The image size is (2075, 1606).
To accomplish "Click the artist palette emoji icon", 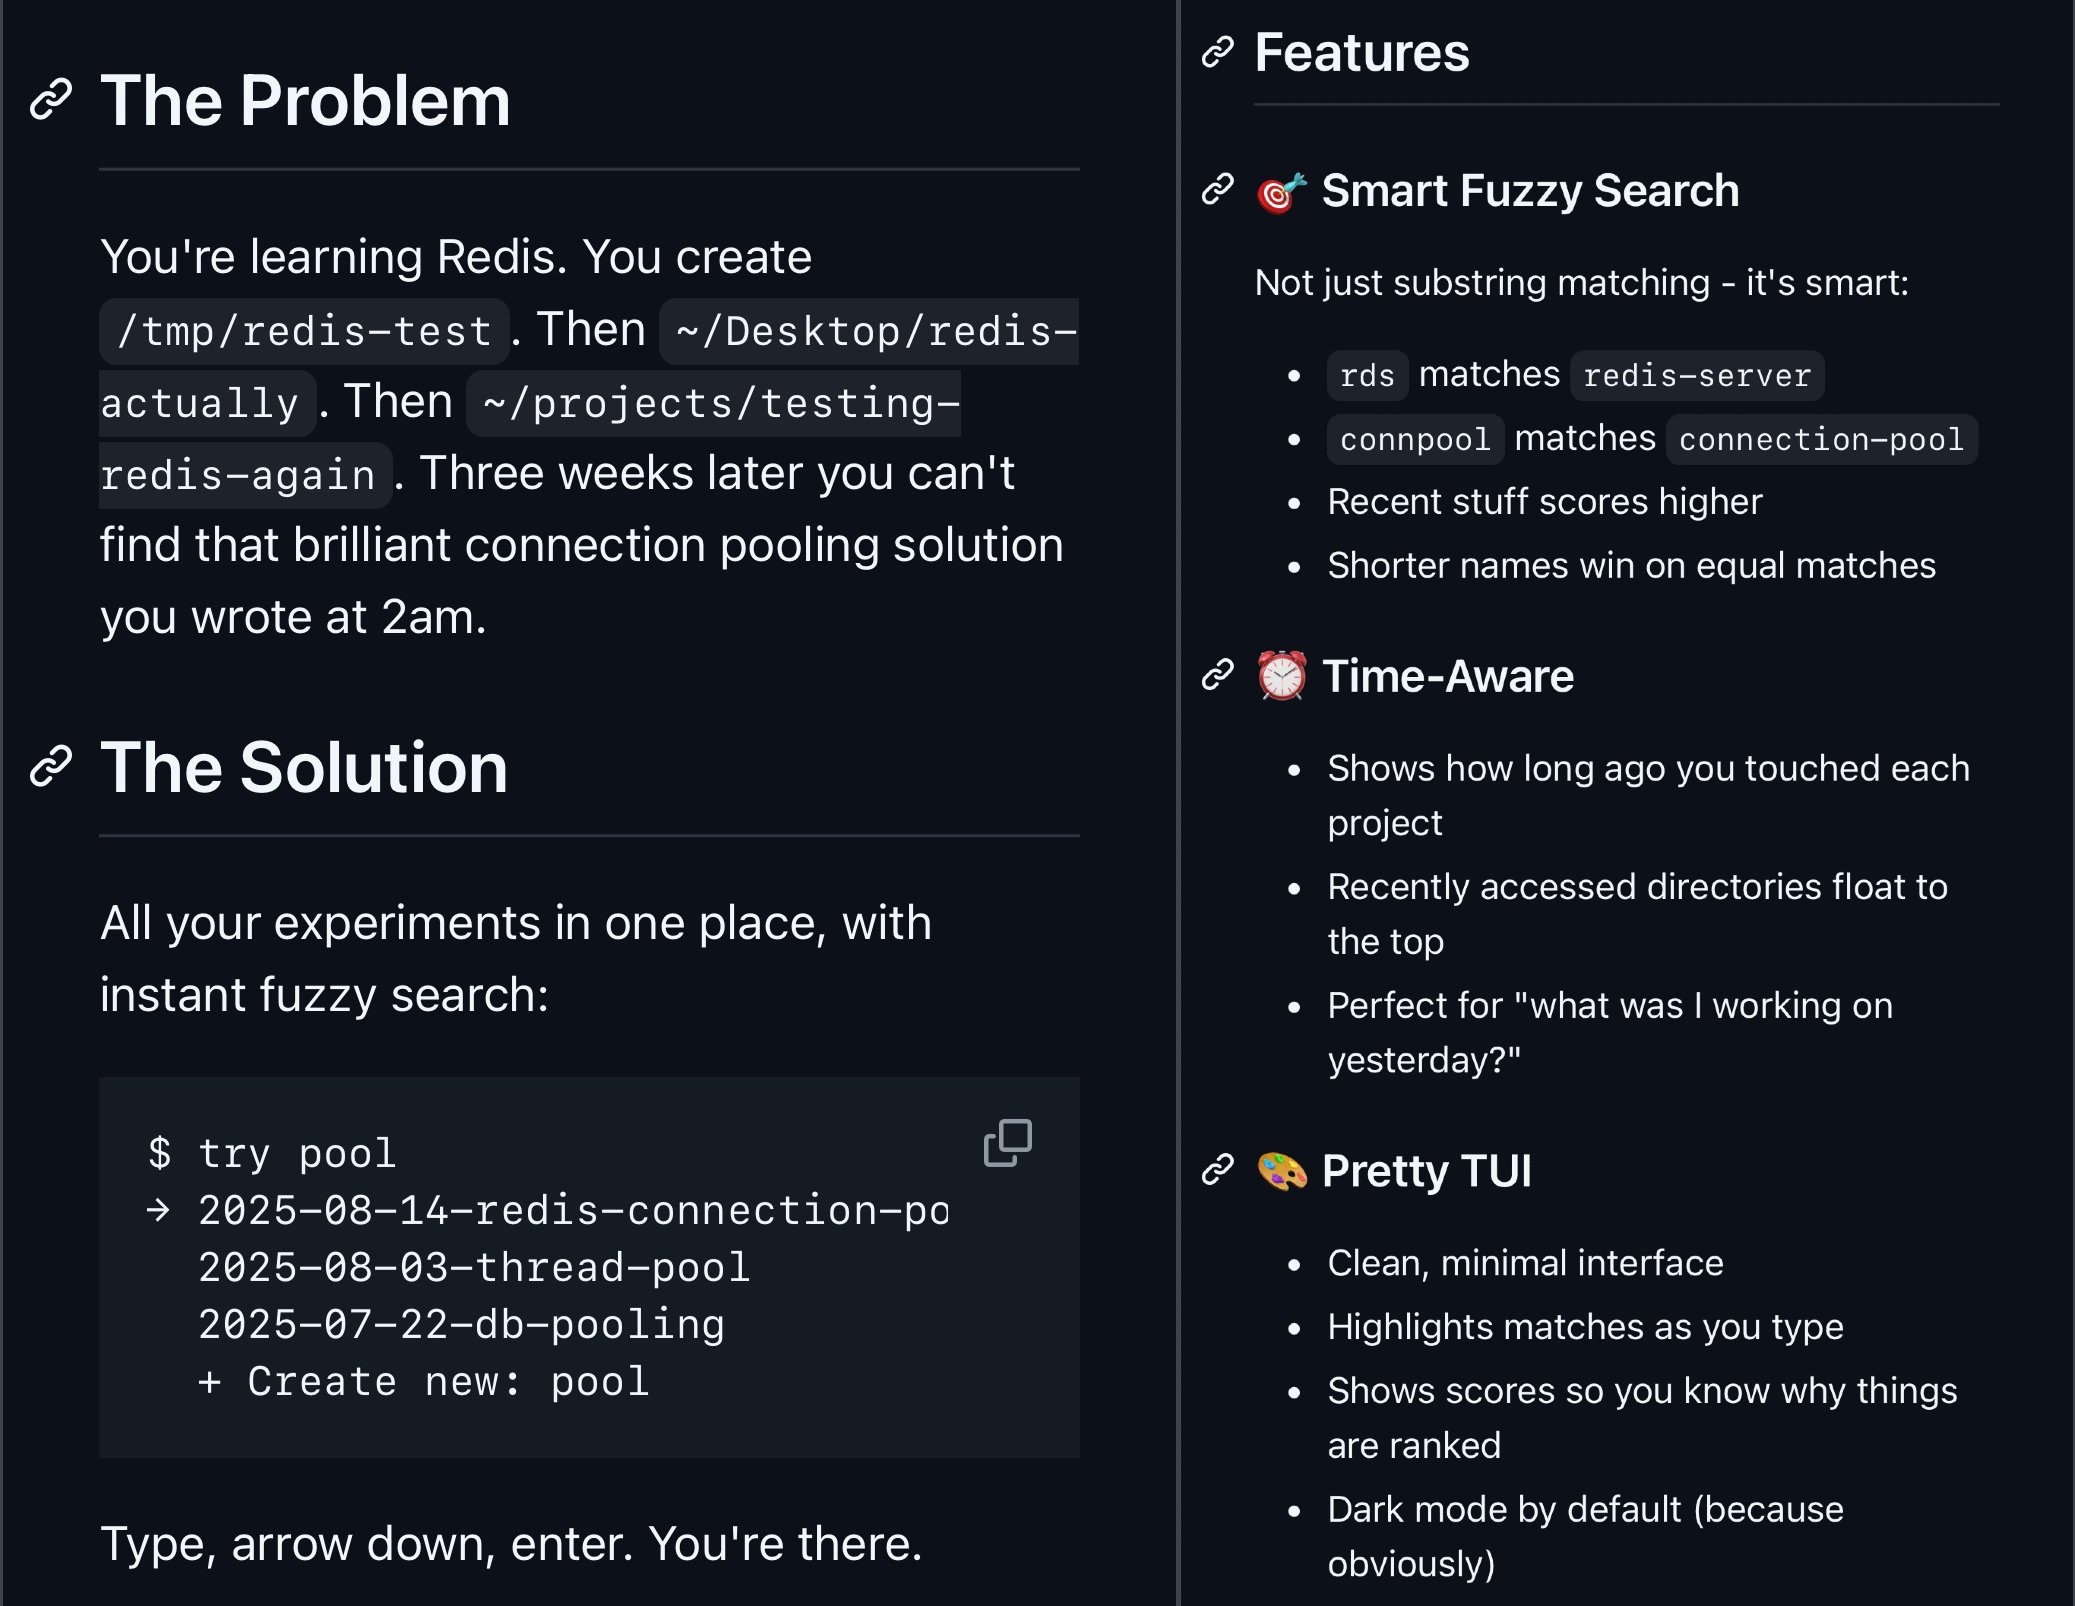I will click(1281, 1171).
